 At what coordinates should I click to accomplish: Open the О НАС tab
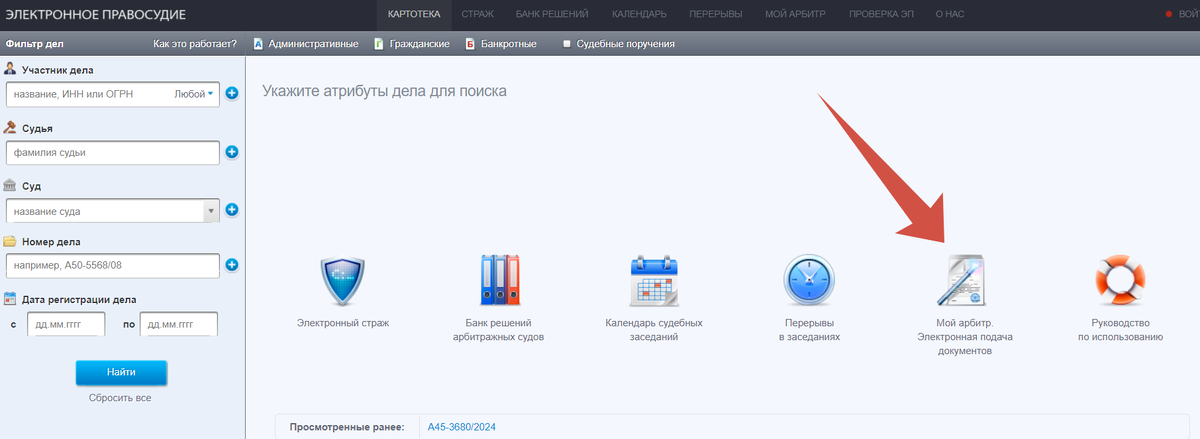(951, 15)
